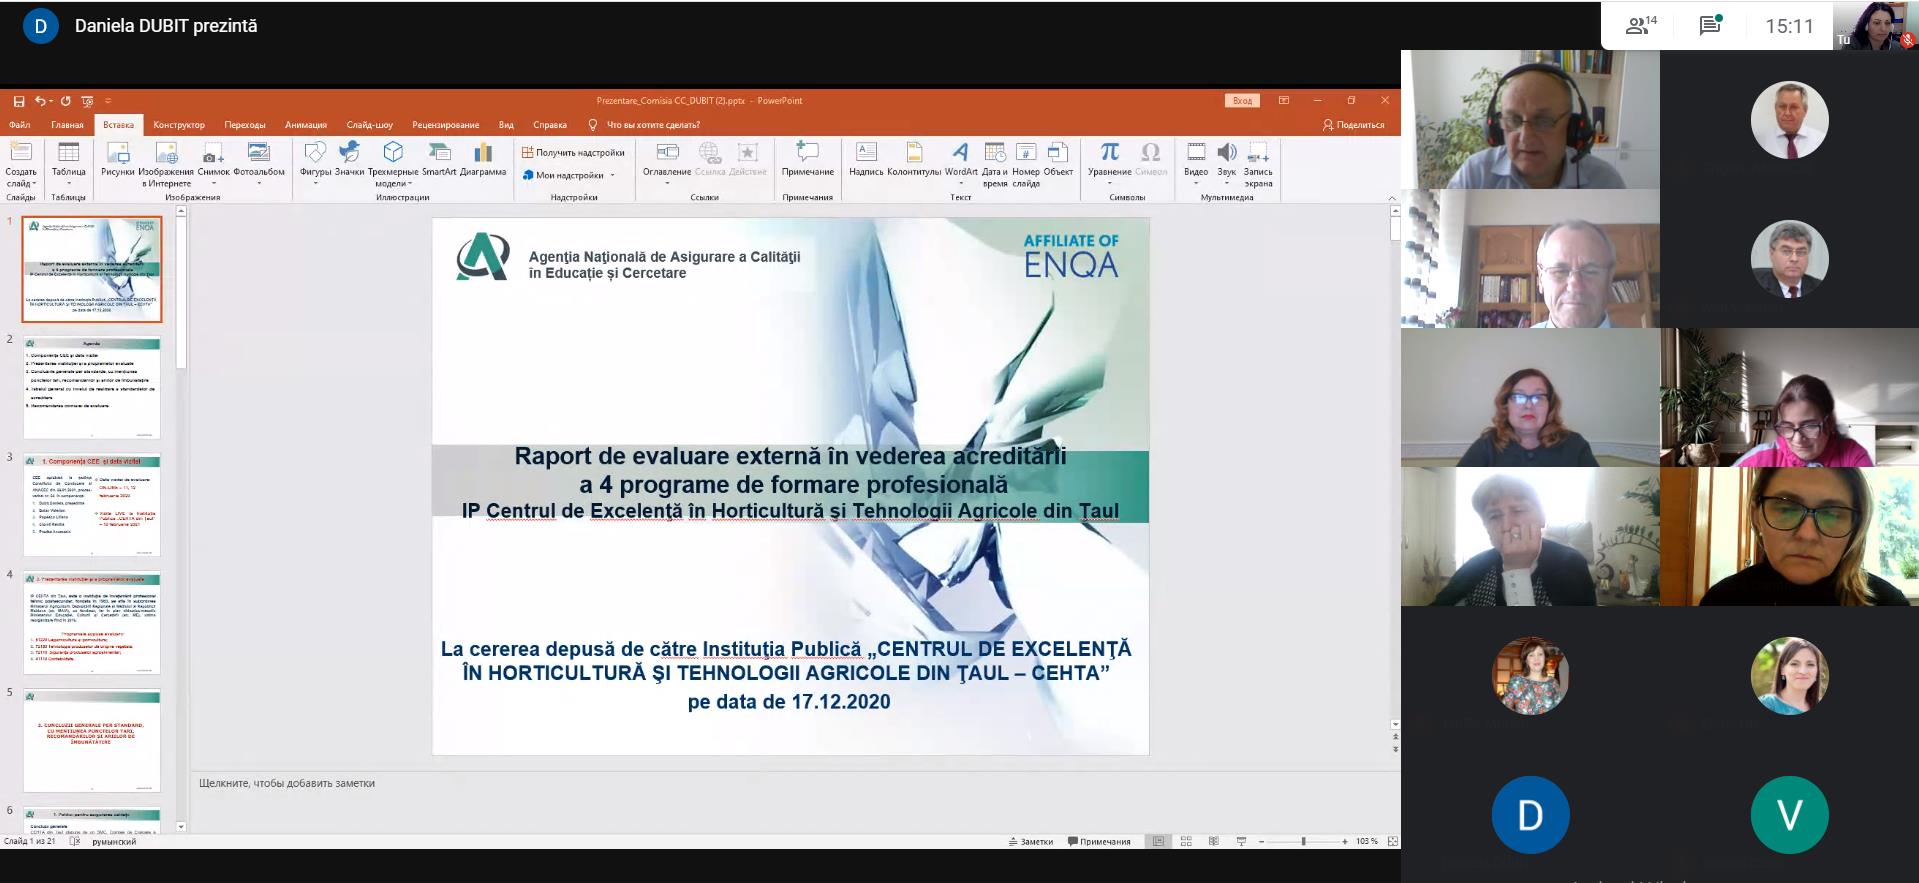Create a Фотоальбом photo album
This screenshot has width=1919, height=883.
click(259, 162)
